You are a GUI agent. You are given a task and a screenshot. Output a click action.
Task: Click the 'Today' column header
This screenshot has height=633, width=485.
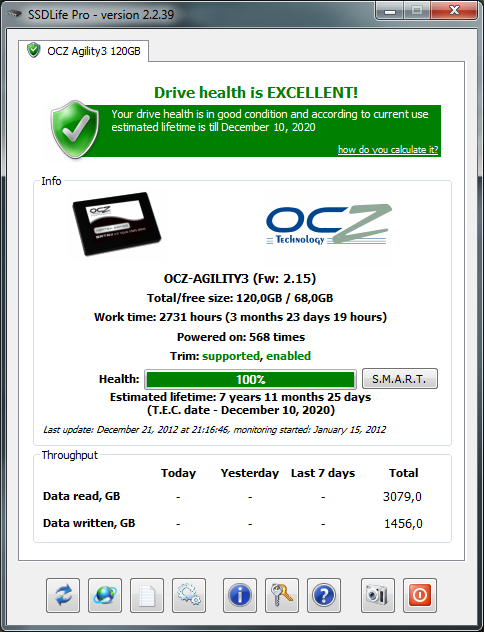click(178, 473)
